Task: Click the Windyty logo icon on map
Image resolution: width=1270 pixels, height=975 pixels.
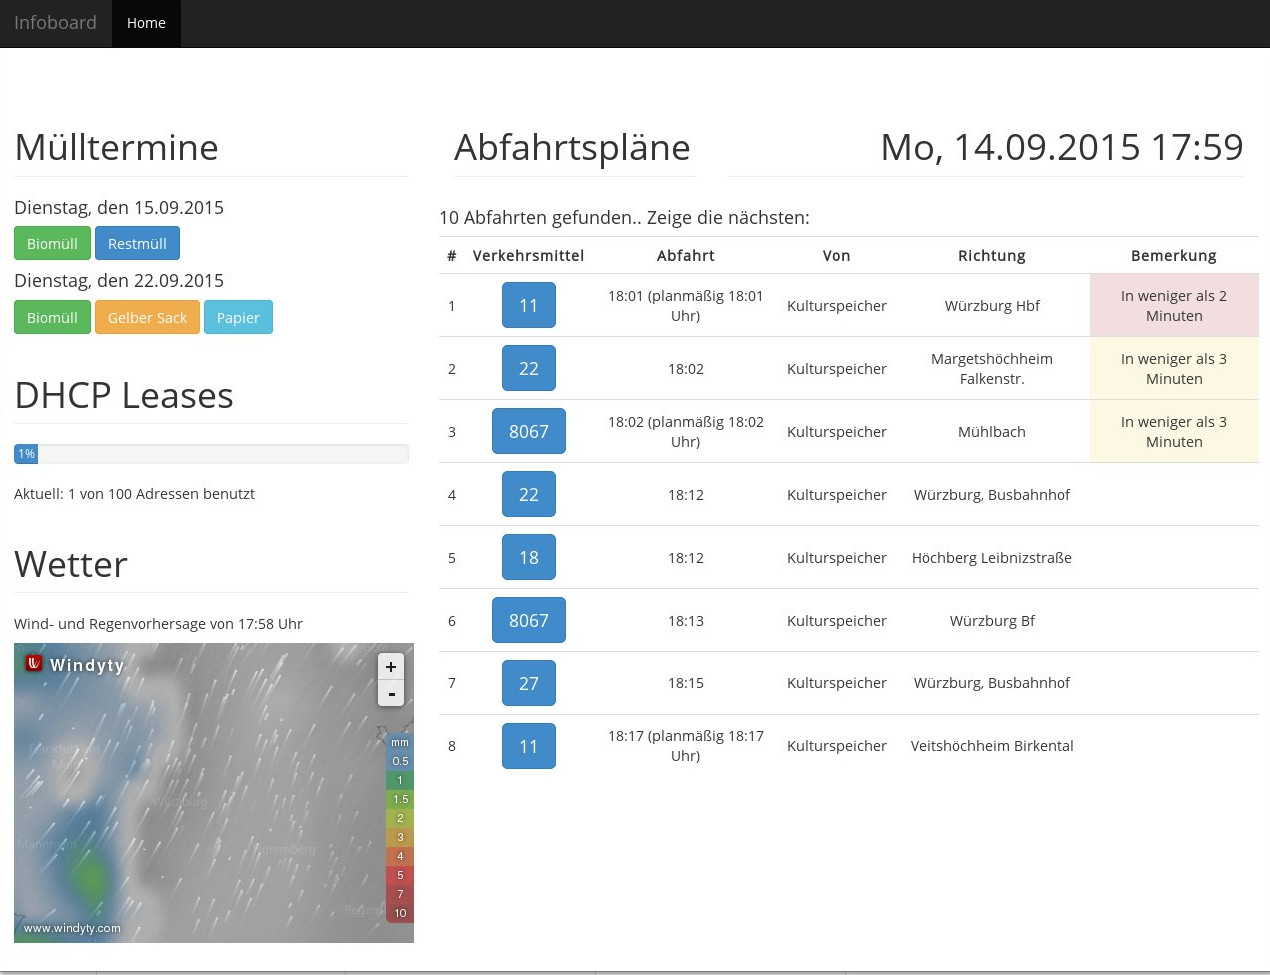Action: click(x=34, y=663)
